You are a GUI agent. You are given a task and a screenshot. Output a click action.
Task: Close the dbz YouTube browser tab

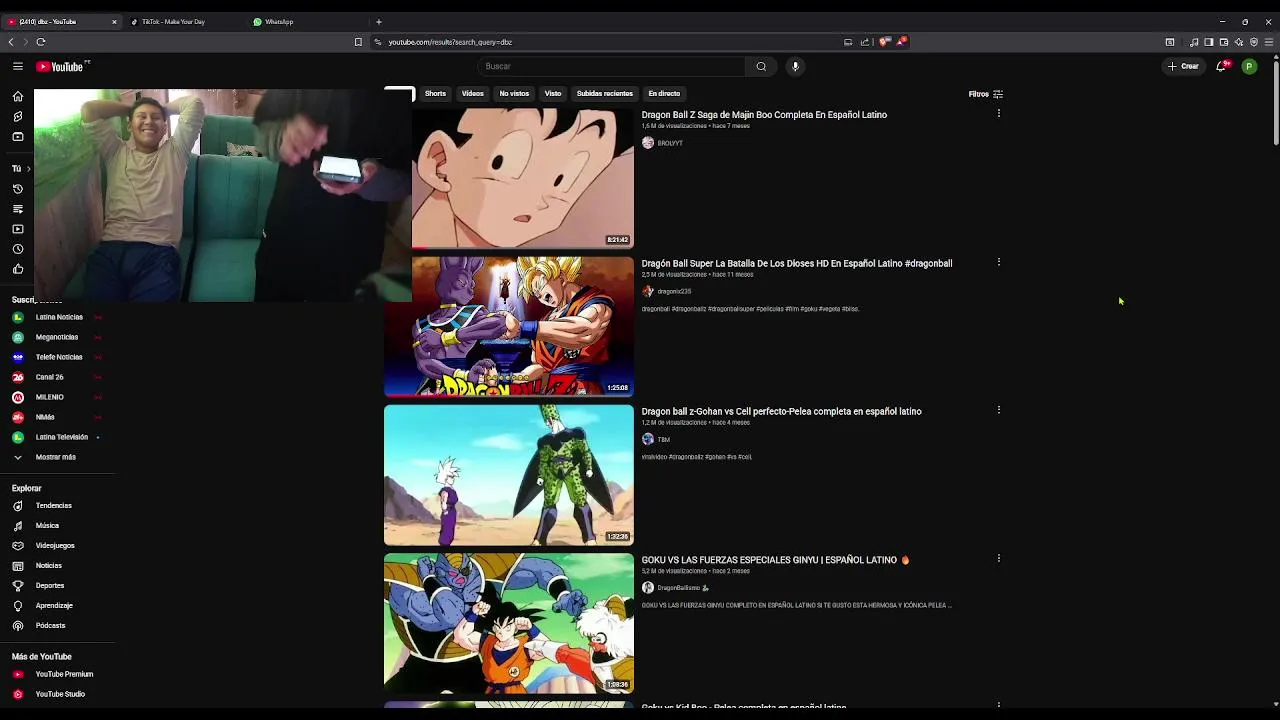(114, 22)
